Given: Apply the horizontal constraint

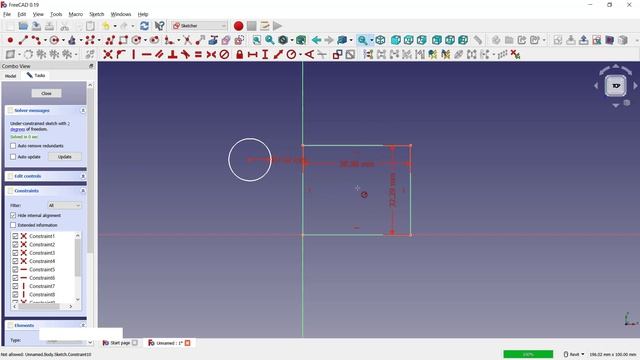Looking at the screenshot, I should click(147, 54).
